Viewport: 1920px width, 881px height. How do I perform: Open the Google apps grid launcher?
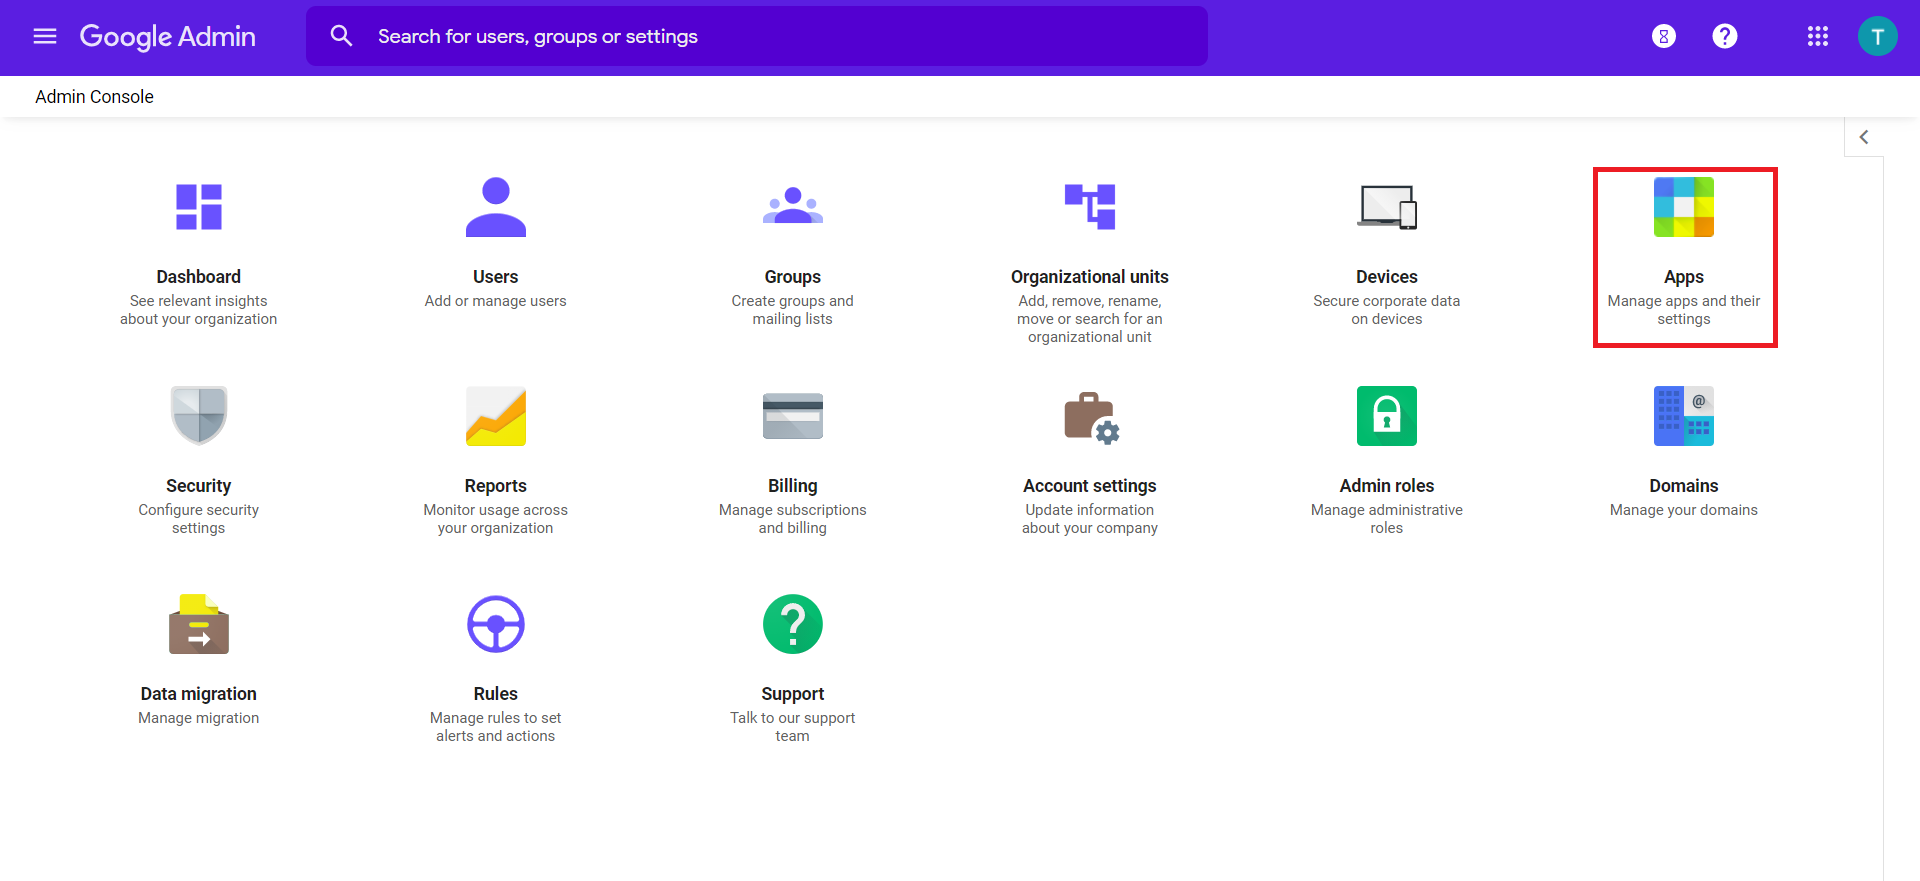click(1818, 37)
